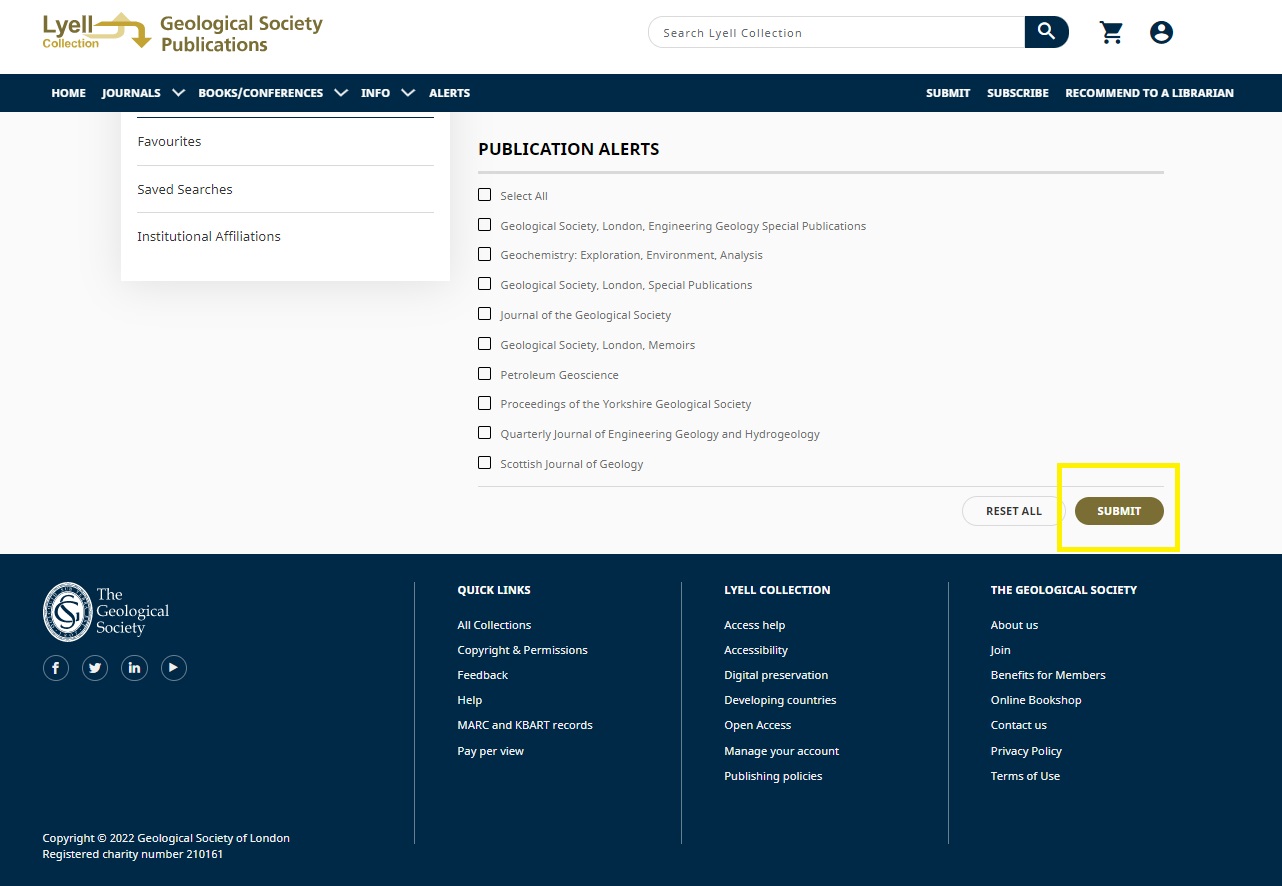Image resolution: width=1282 pixels, height=886 pixels.
Task: Open the LinkedIn icon in footer
Action: click(x=134, y=668)
